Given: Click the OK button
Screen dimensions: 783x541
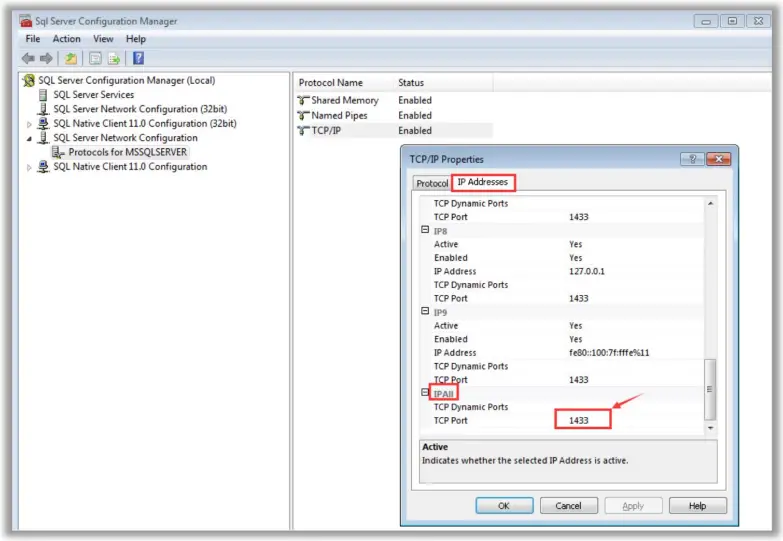Looking at the screenshot, I should coord(504,506).
